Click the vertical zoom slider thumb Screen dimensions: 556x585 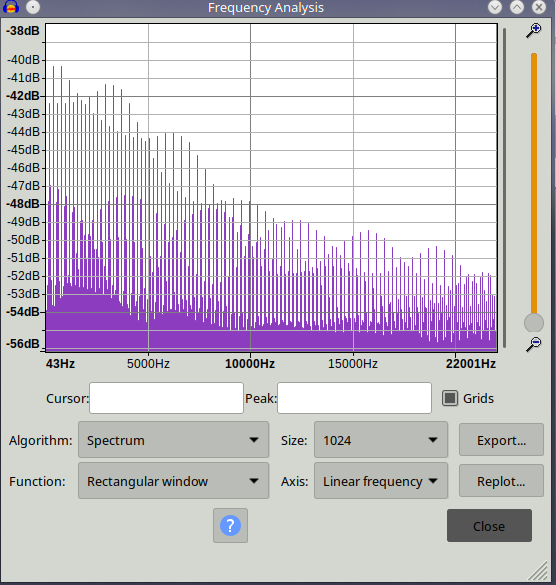534,323
